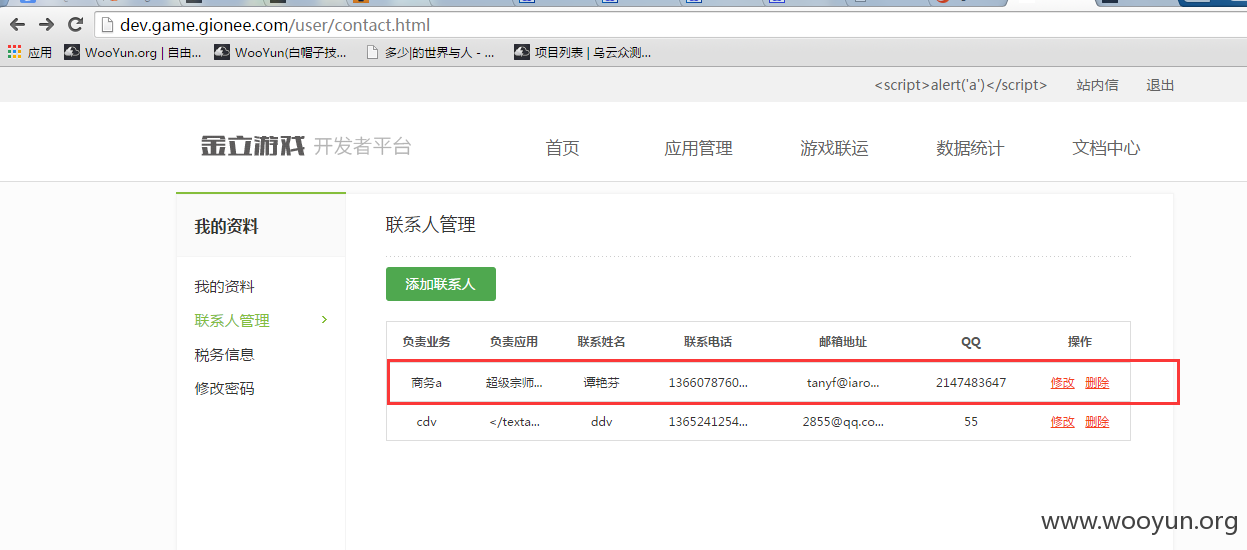Click the 负责业务 column header
The width and height of the screenshot is (1247, 550).
[426, 342]
